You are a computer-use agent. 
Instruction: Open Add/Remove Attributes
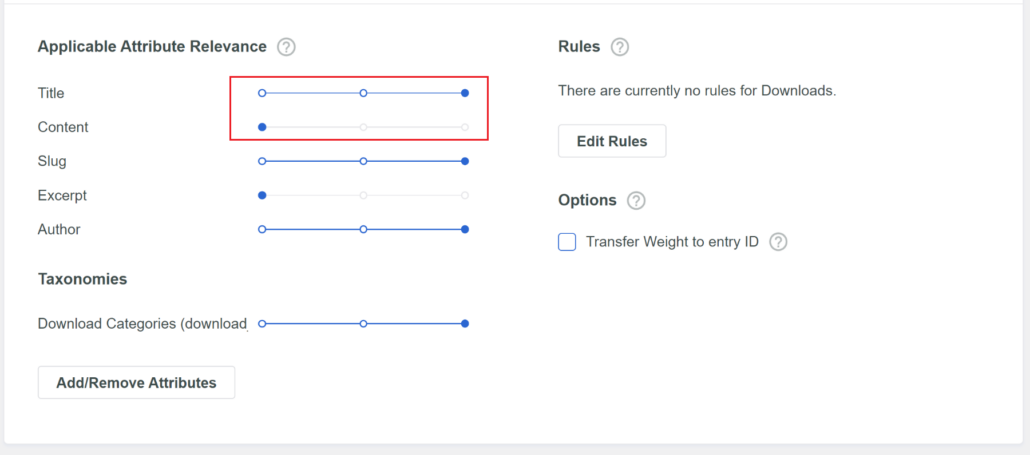[137, 383]
